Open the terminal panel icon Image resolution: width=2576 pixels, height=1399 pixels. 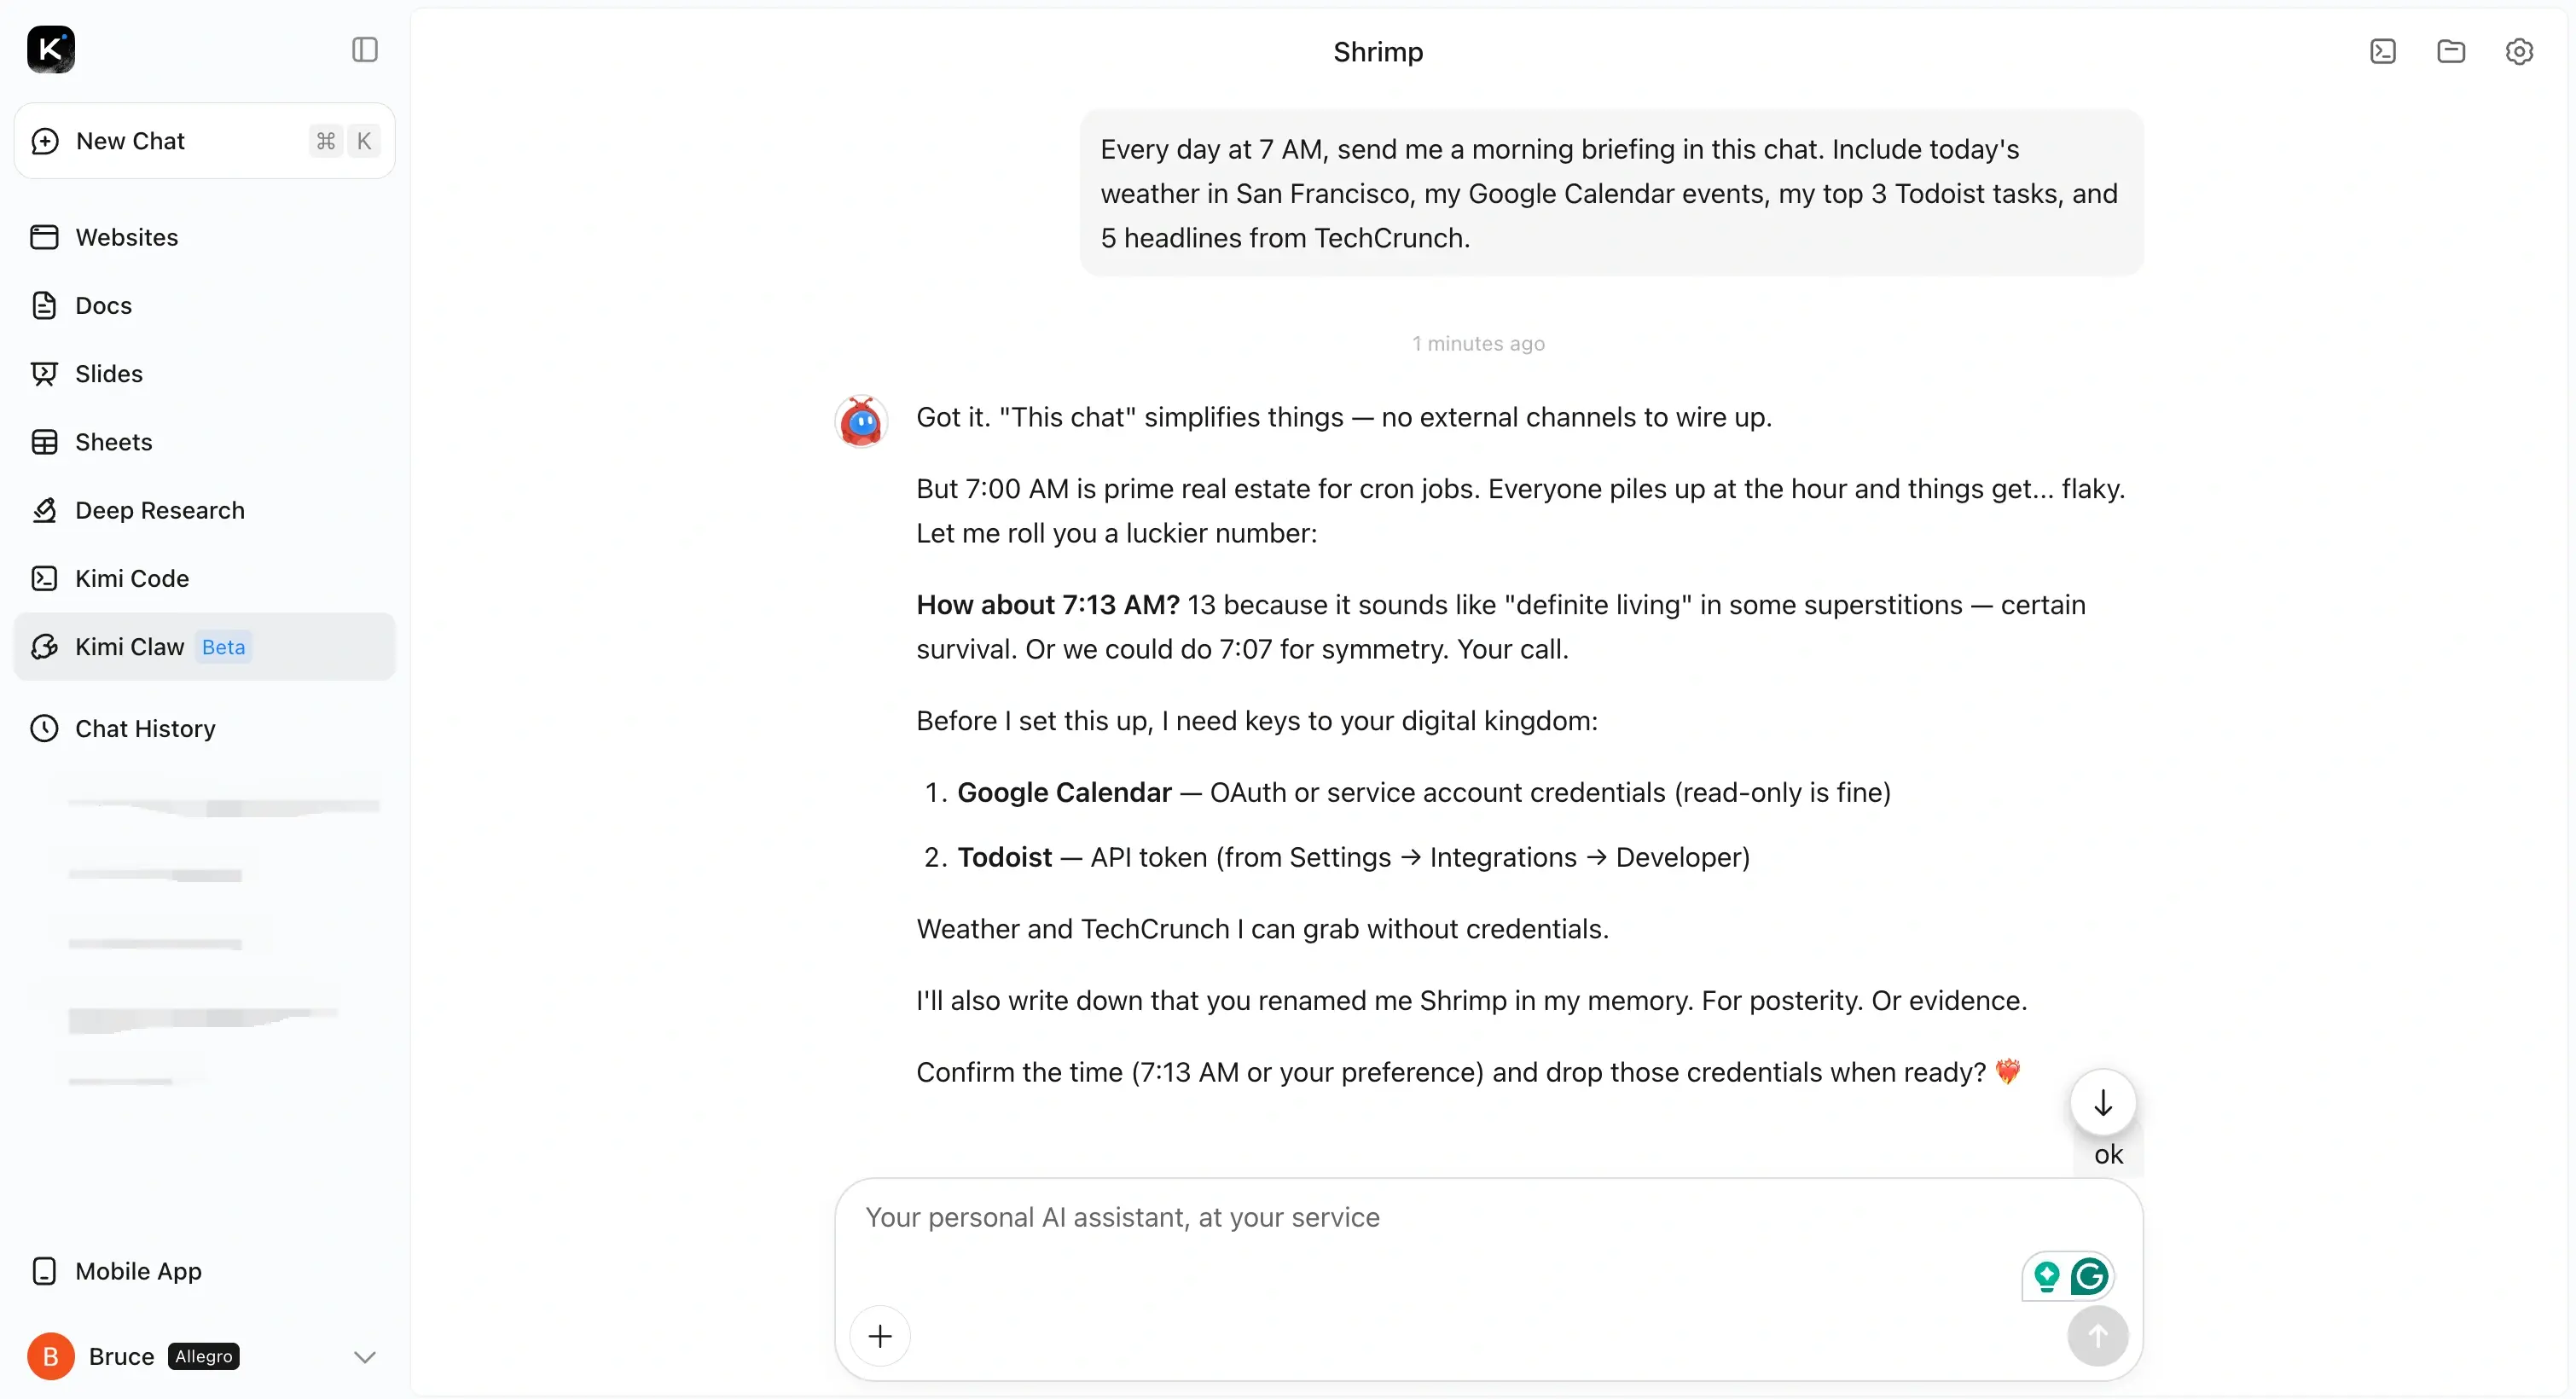(x=2383, y=51)
